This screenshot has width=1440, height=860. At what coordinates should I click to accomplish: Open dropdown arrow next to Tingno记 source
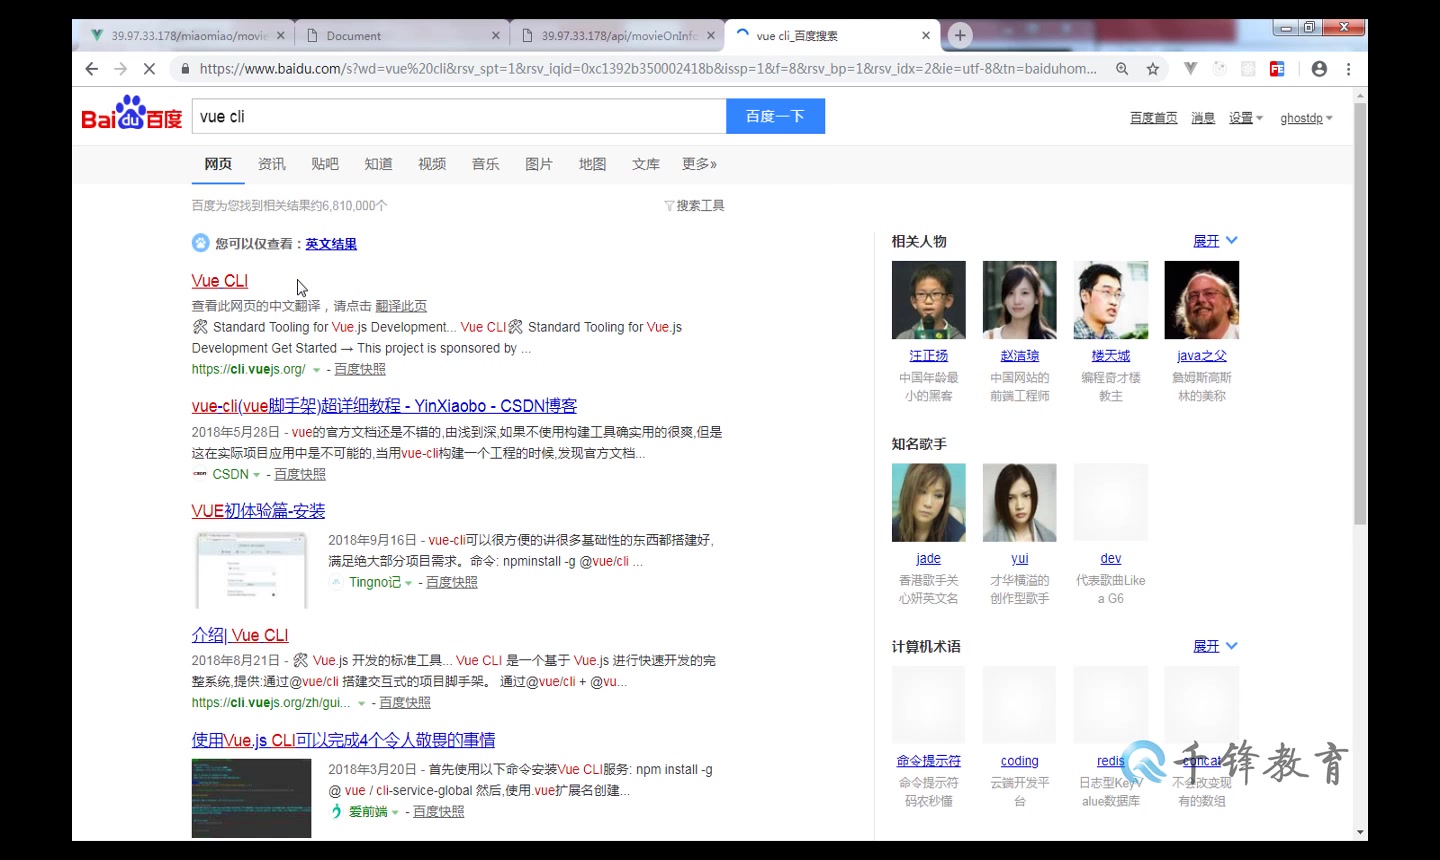pos(408,583)
